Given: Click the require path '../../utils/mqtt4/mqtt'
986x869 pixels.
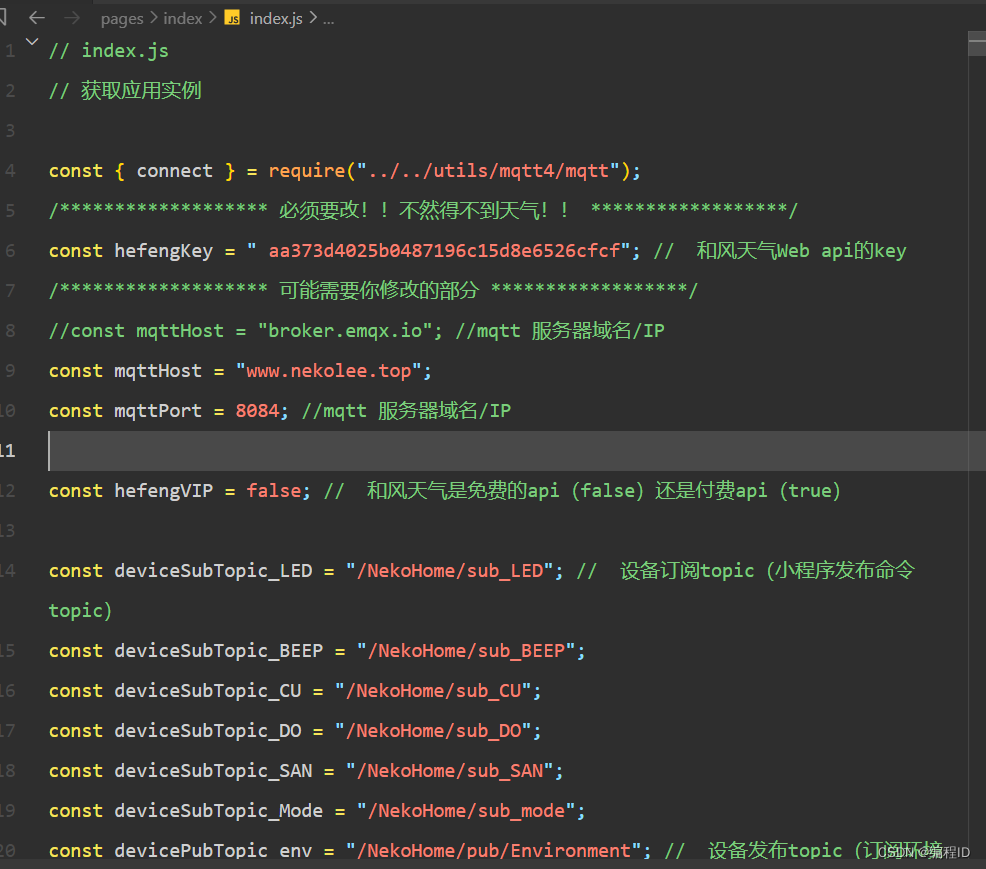Looking at the screenshot, I should pos(489,171).
